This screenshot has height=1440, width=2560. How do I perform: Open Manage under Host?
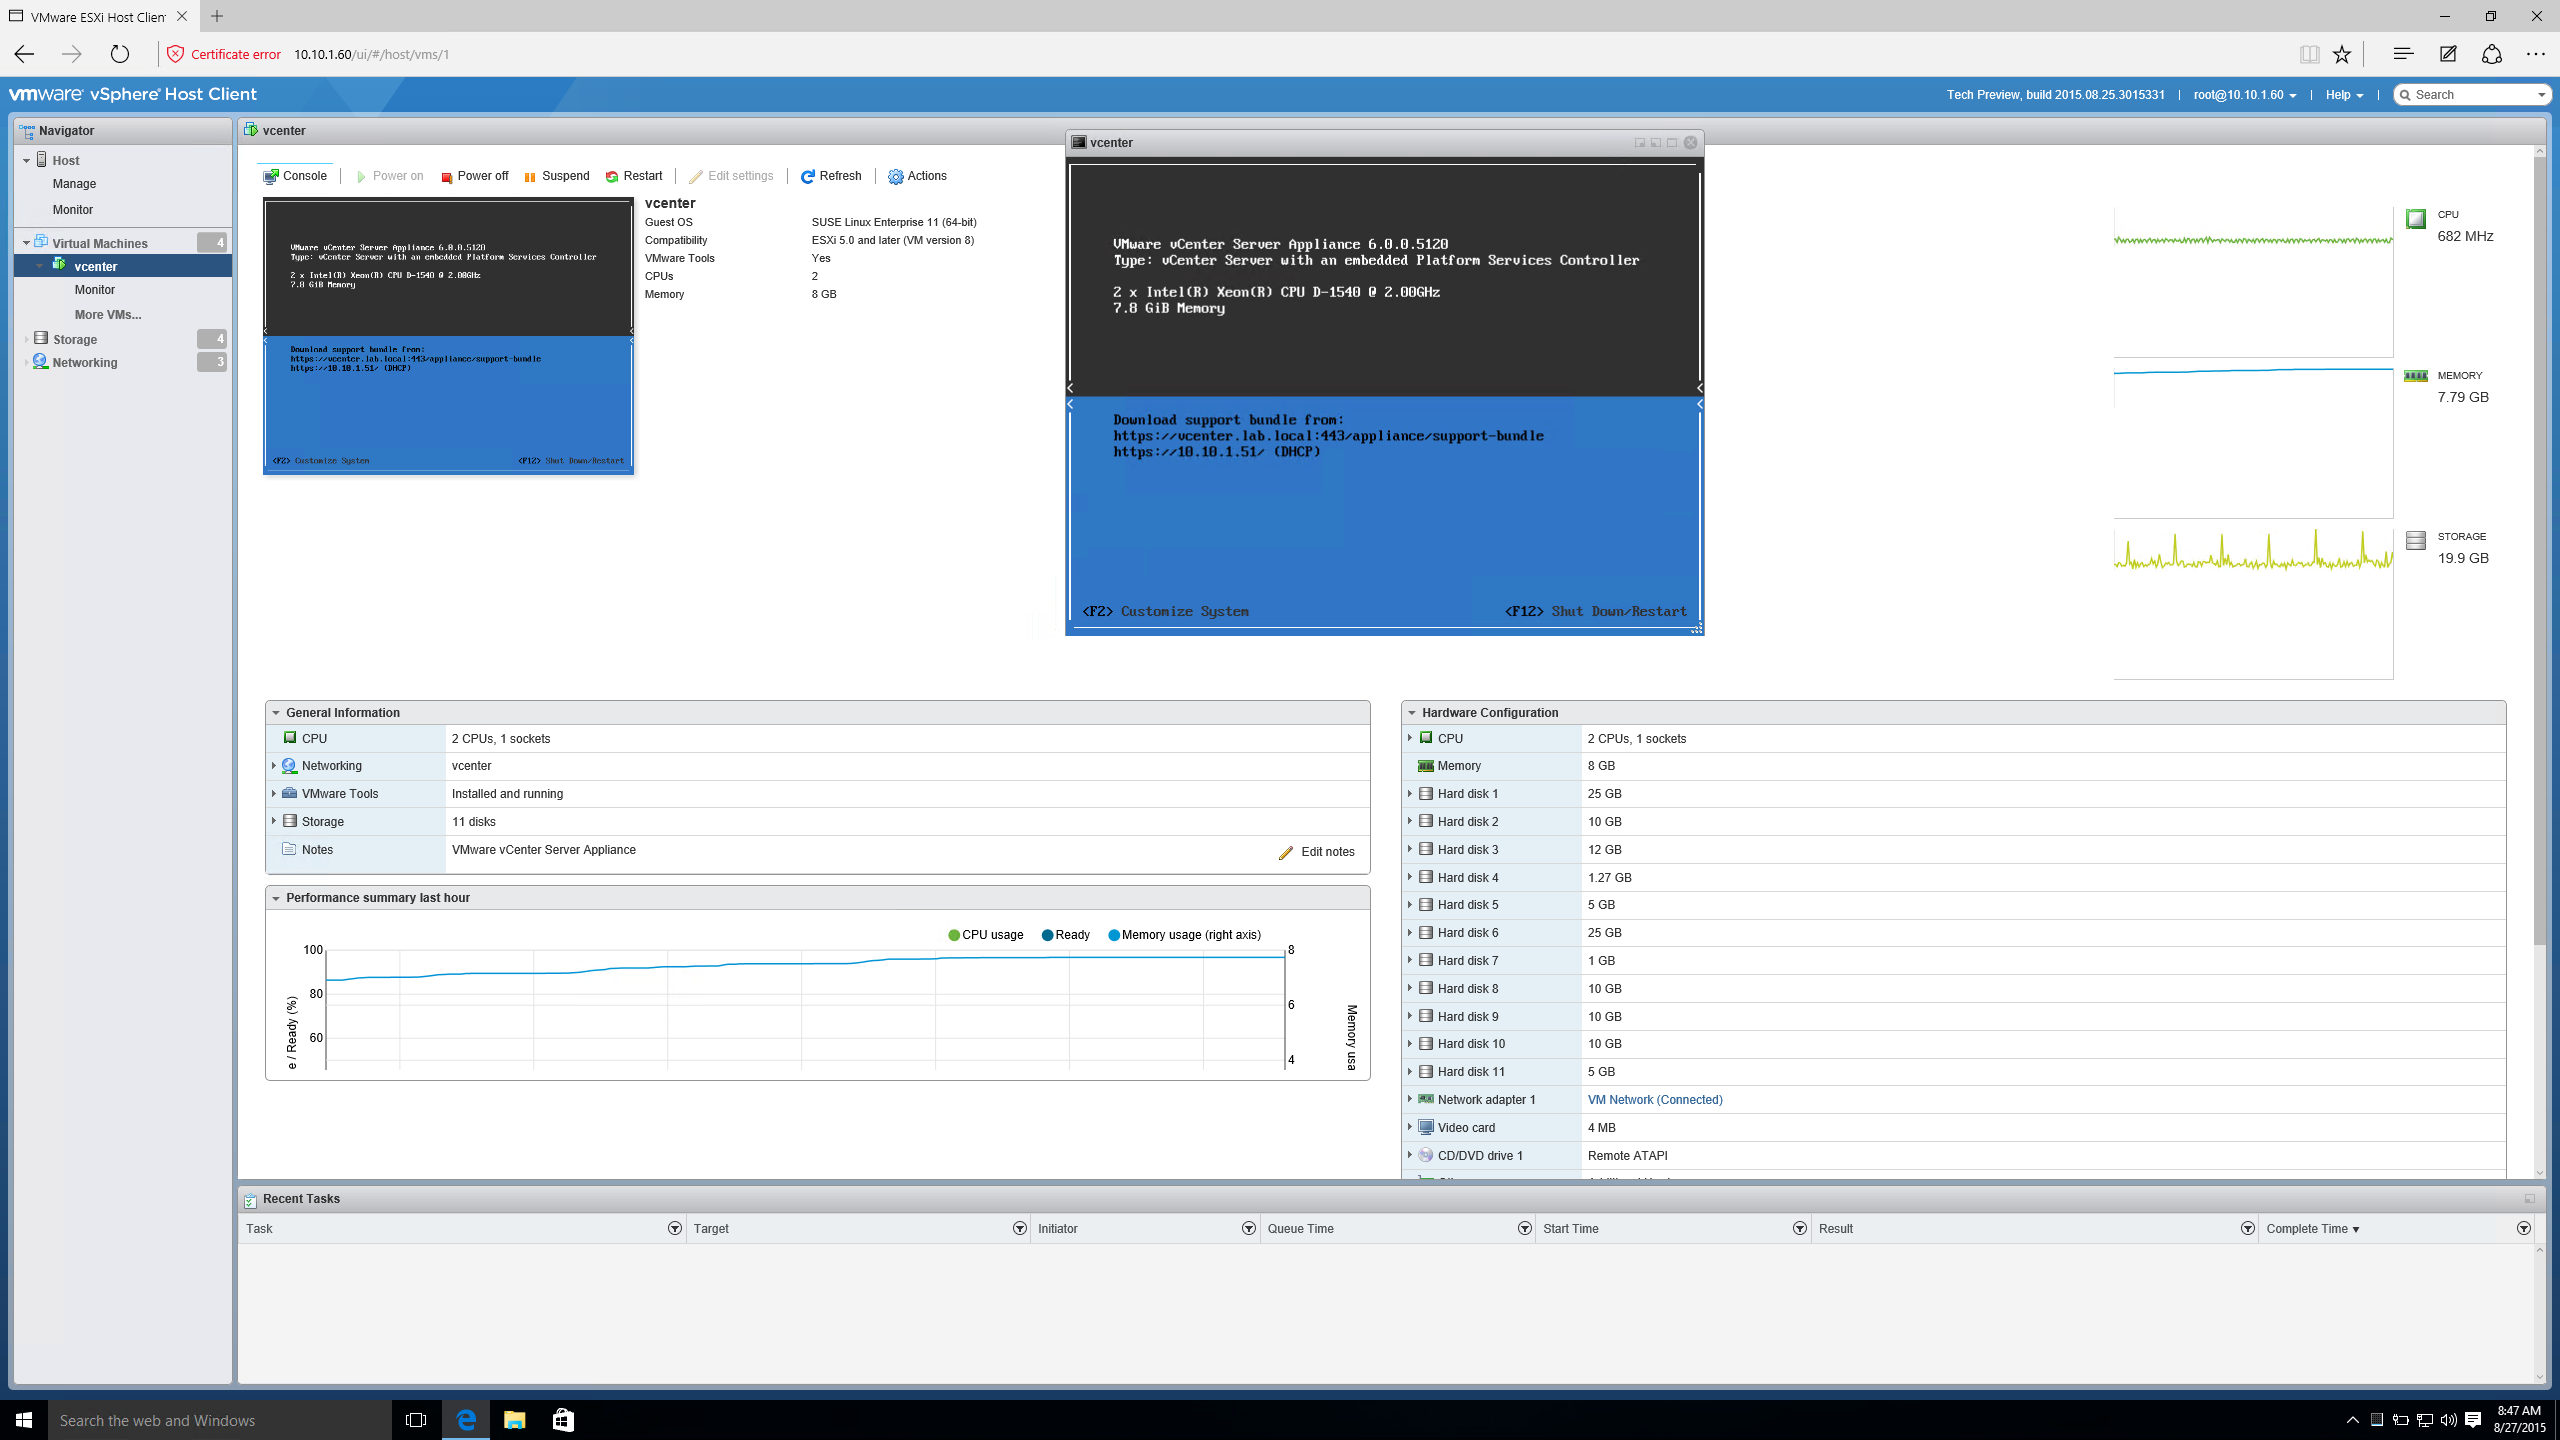(74, 184)
